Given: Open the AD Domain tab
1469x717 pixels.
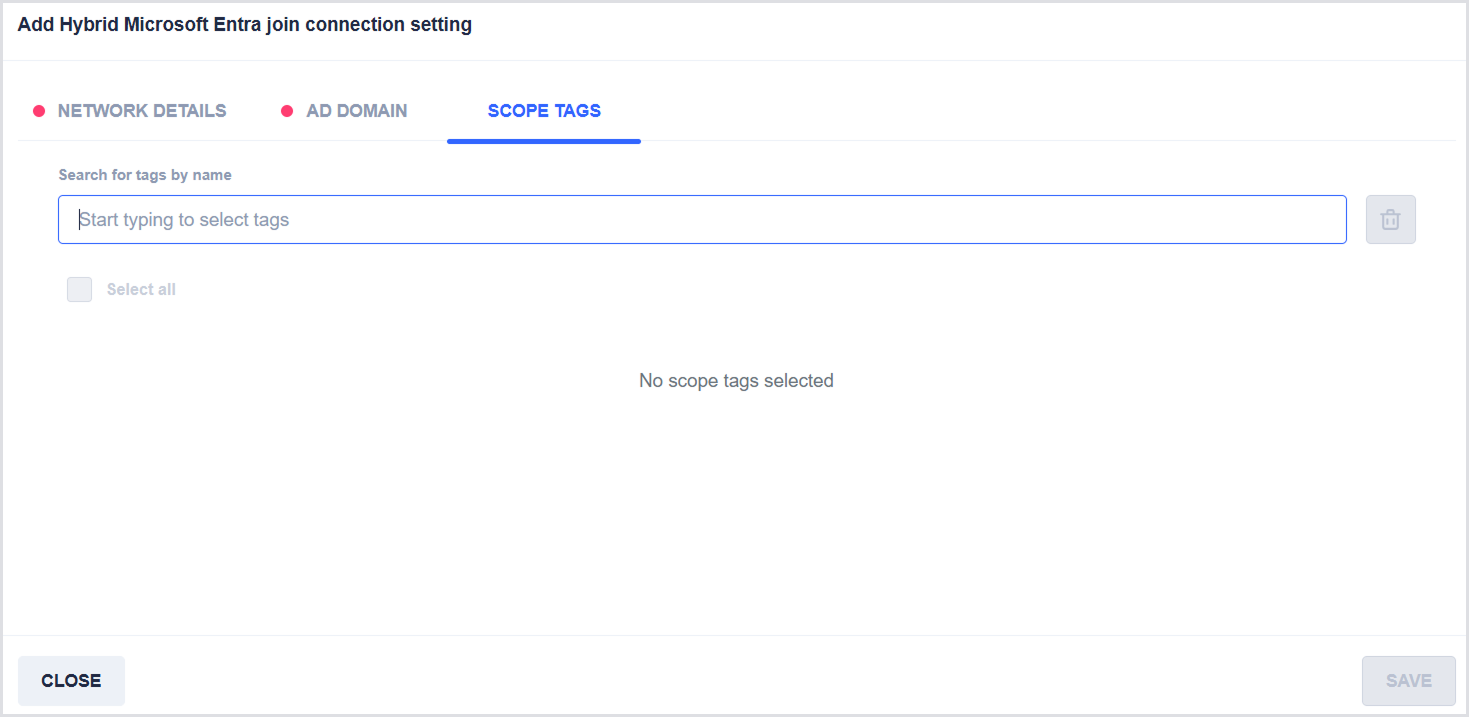Looking at the screenshot, I should click(x=356, y=111).
